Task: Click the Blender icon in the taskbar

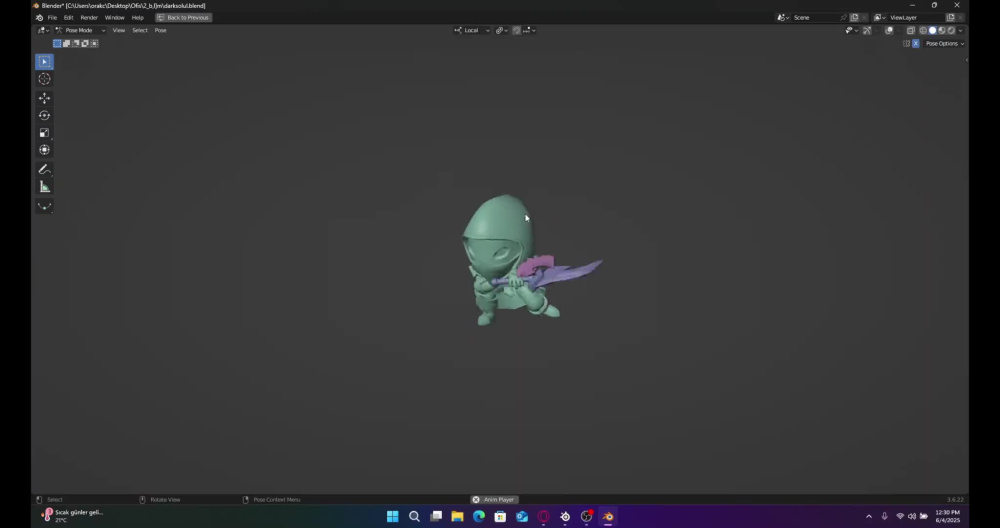Action: (x=608, y=517)
